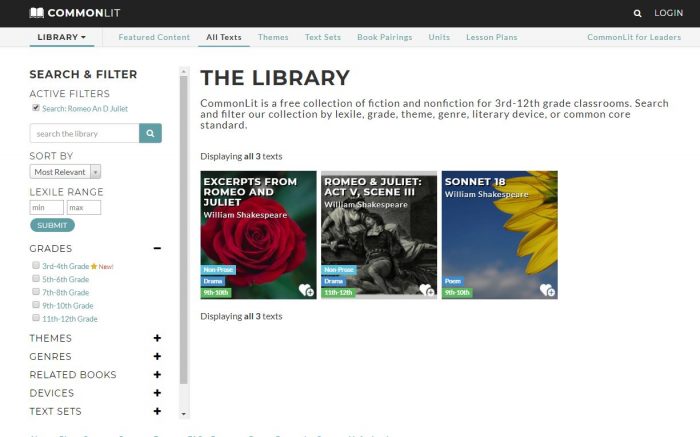Viewport: 700px width, 437px height.
Task: Click the Search: Romeo An D Juliet label
Action: pos(85,108)
